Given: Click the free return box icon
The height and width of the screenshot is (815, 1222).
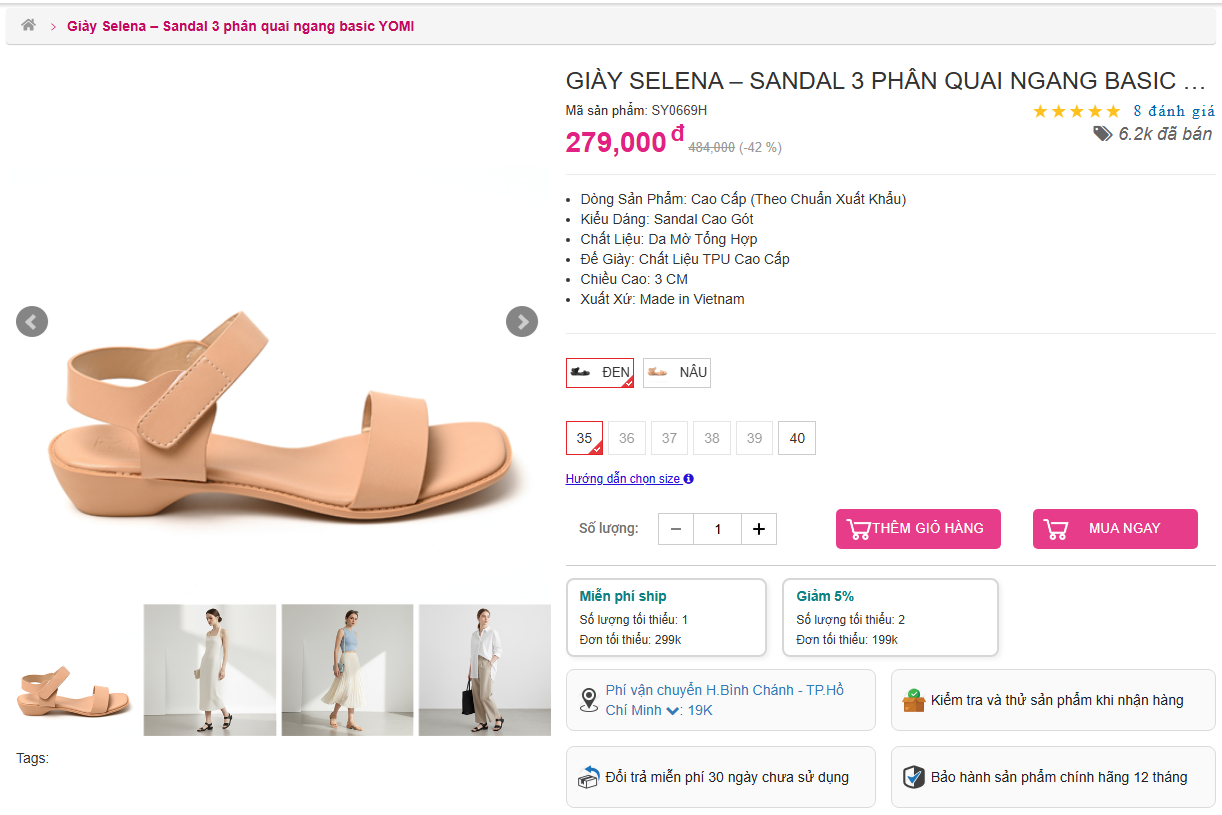Looking at the screenshot, I should (x=588, y=777).
